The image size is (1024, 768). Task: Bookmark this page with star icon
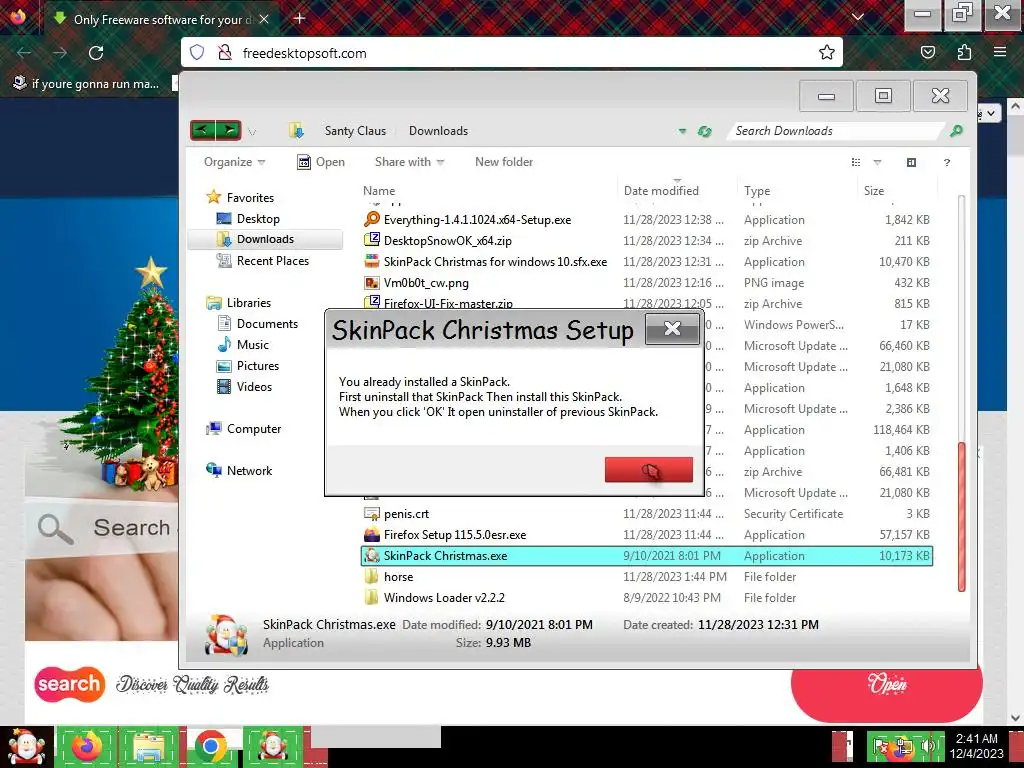[827, 52]
